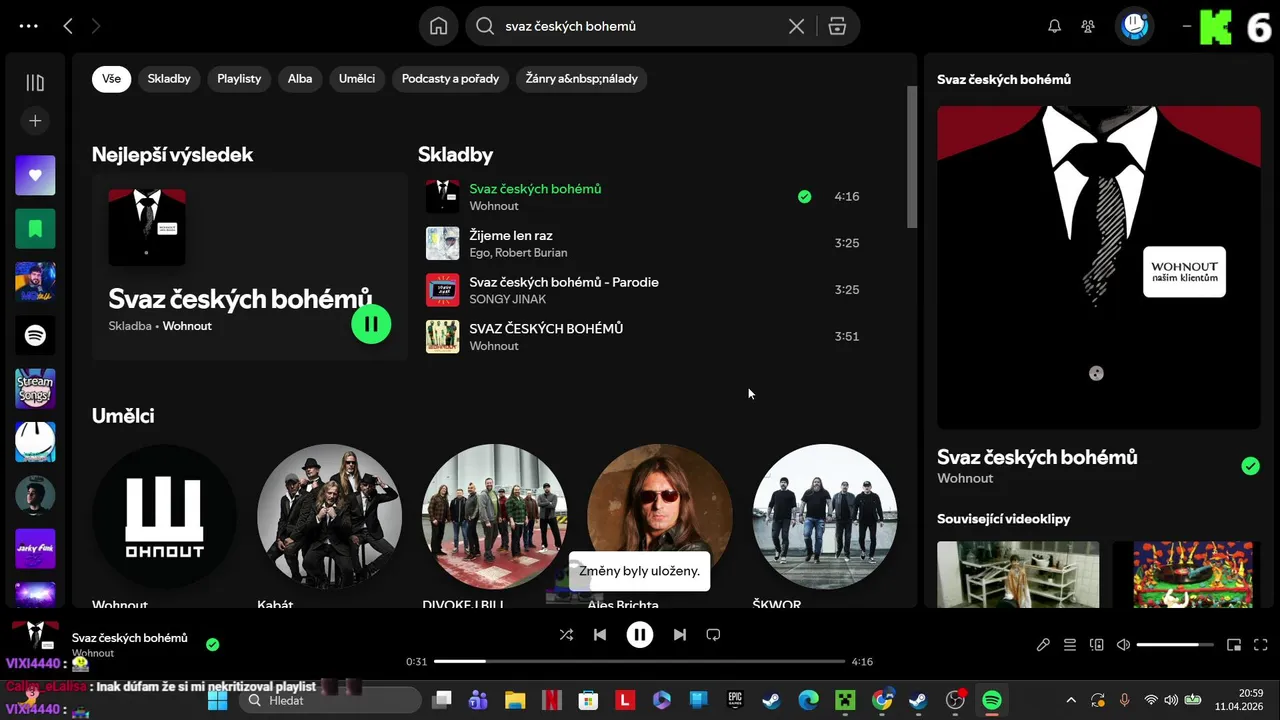1280x720 pixels.
Task: Open the Epic Games taskbar icon
Action: click(x=735, y=700)
